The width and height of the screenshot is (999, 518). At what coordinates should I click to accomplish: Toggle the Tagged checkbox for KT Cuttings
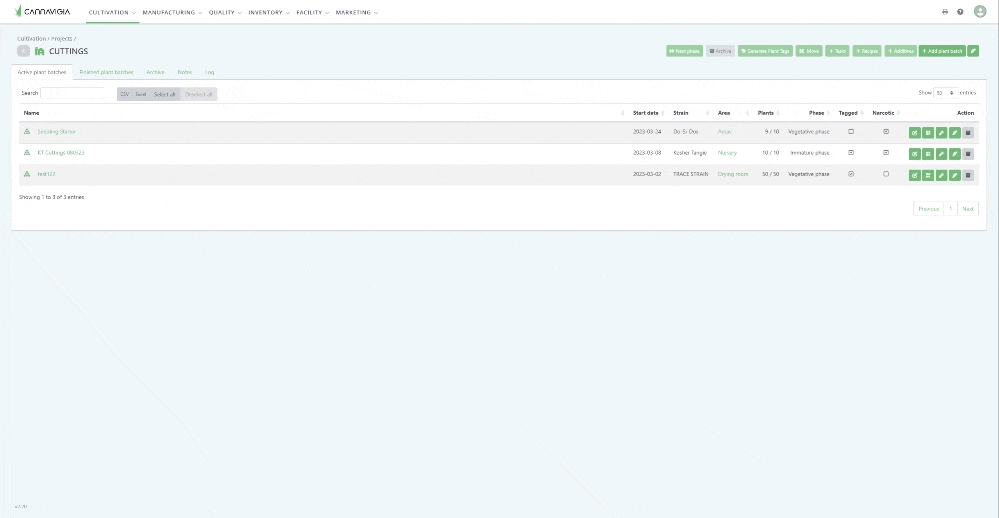[x=851, y=153]
